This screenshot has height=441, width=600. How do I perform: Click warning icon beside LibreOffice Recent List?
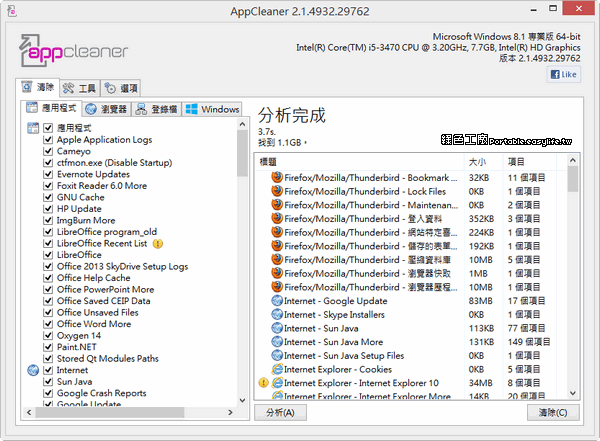click(158, 243)
